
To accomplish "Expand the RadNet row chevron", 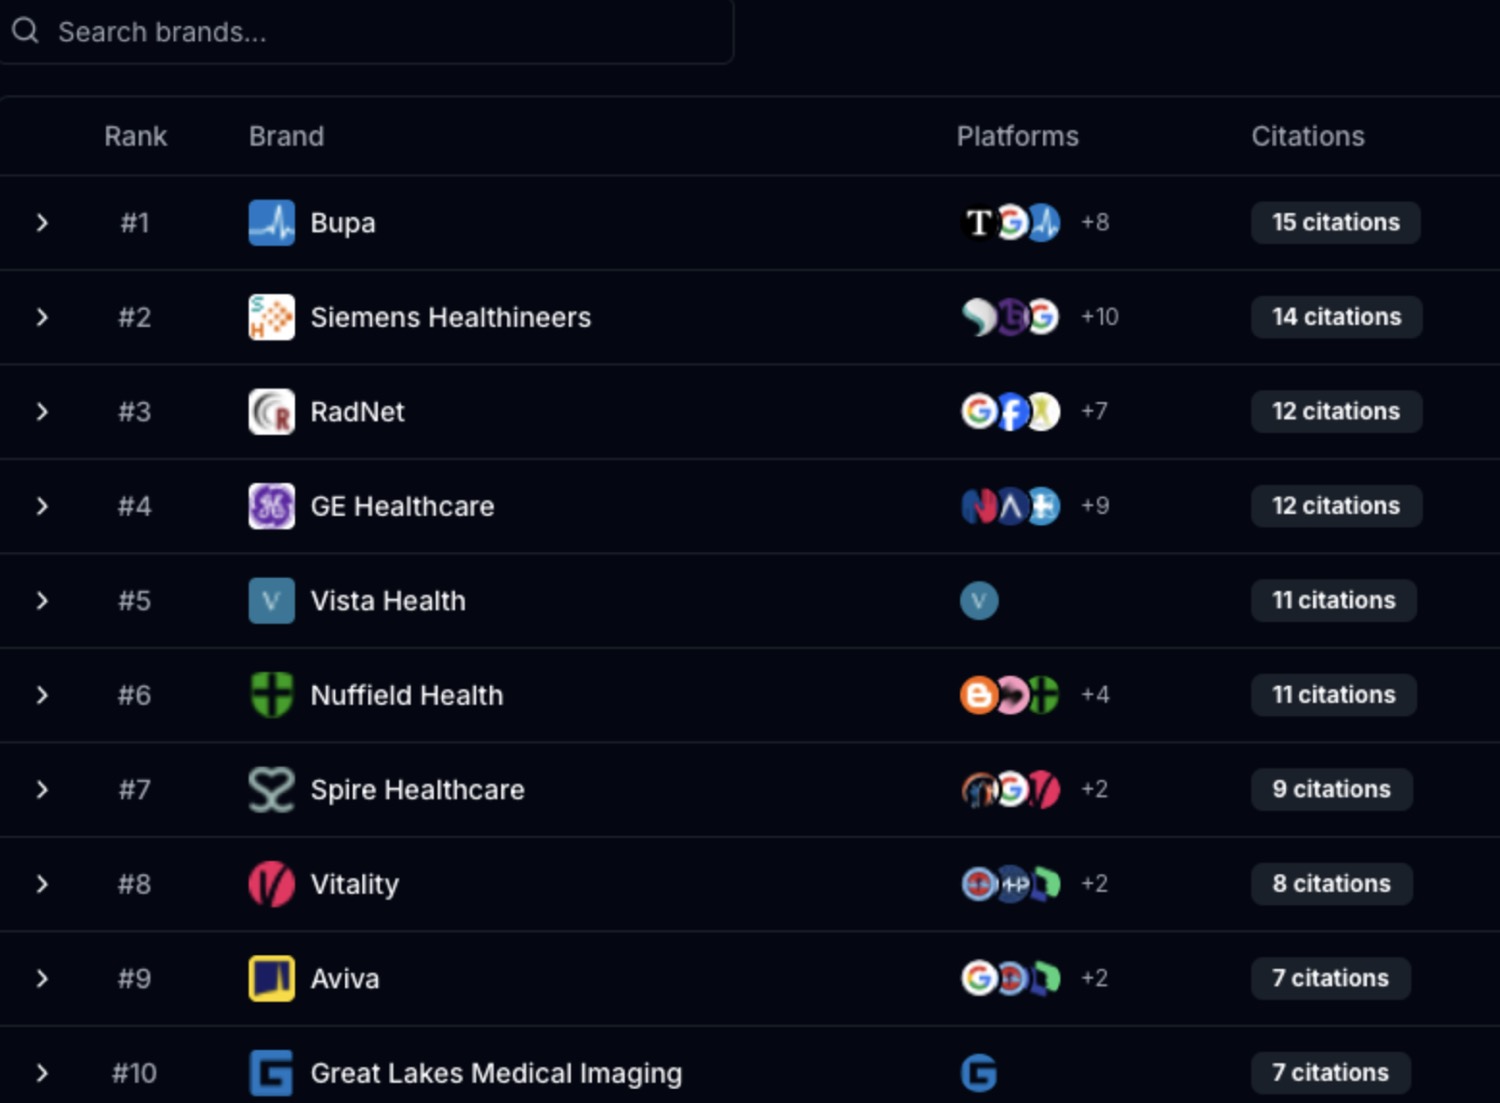I will 42,412.
